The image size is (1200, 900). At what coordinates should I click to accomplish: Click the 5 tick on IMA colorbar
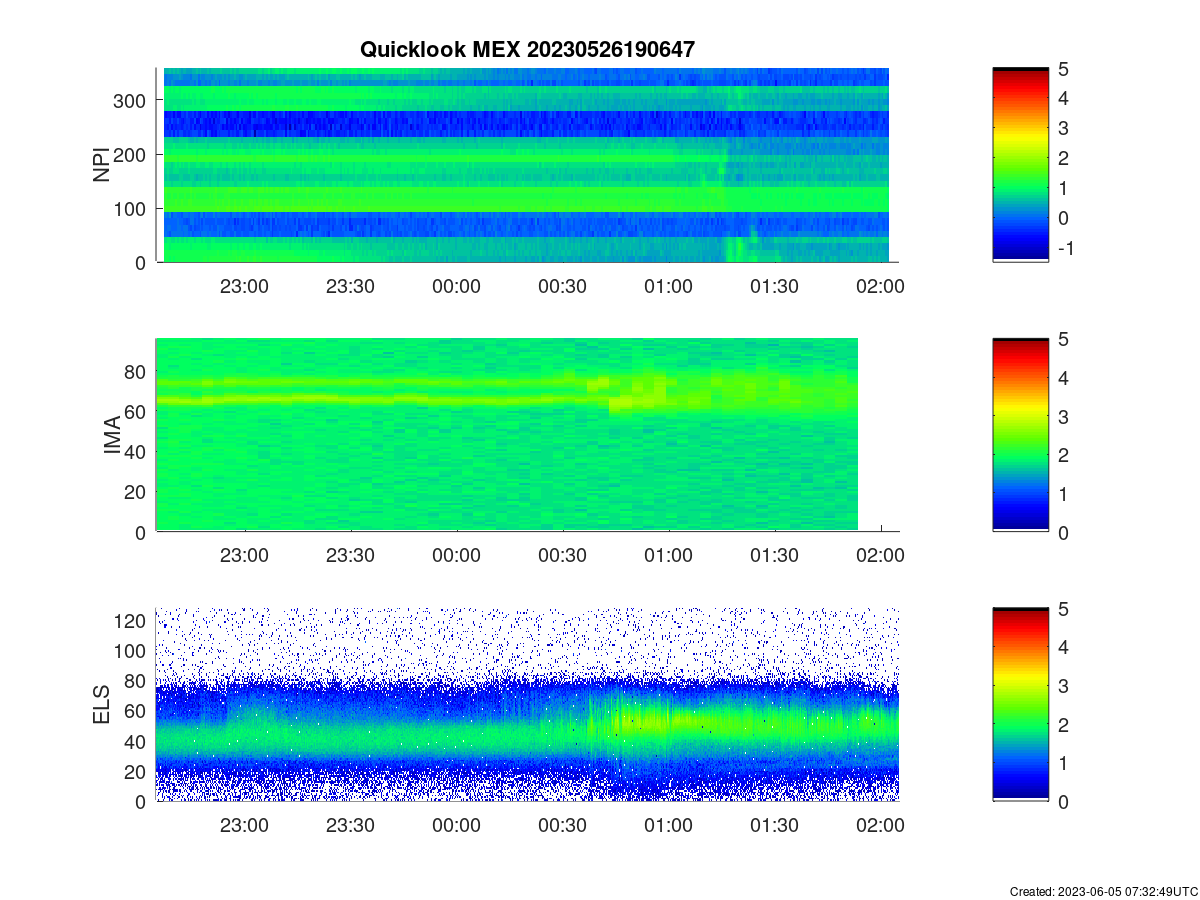tap(1064, 339)
